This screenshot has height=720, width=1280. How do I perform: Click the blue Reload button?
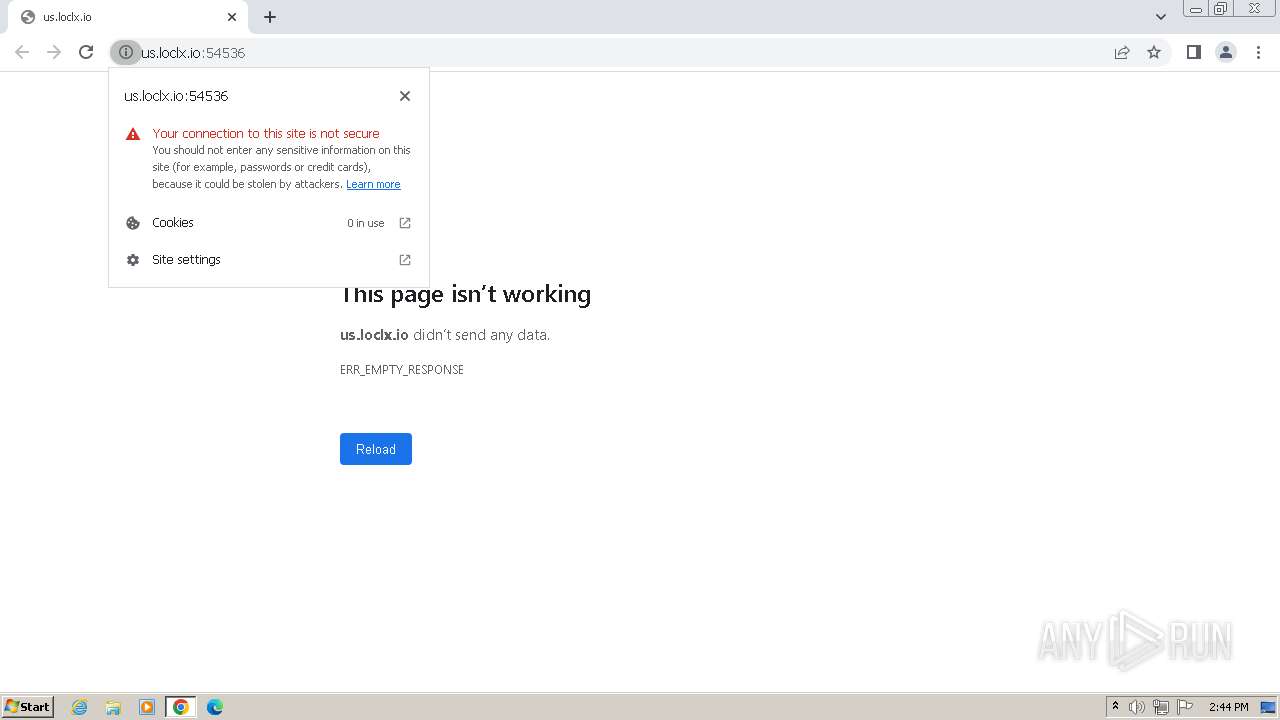376,449
